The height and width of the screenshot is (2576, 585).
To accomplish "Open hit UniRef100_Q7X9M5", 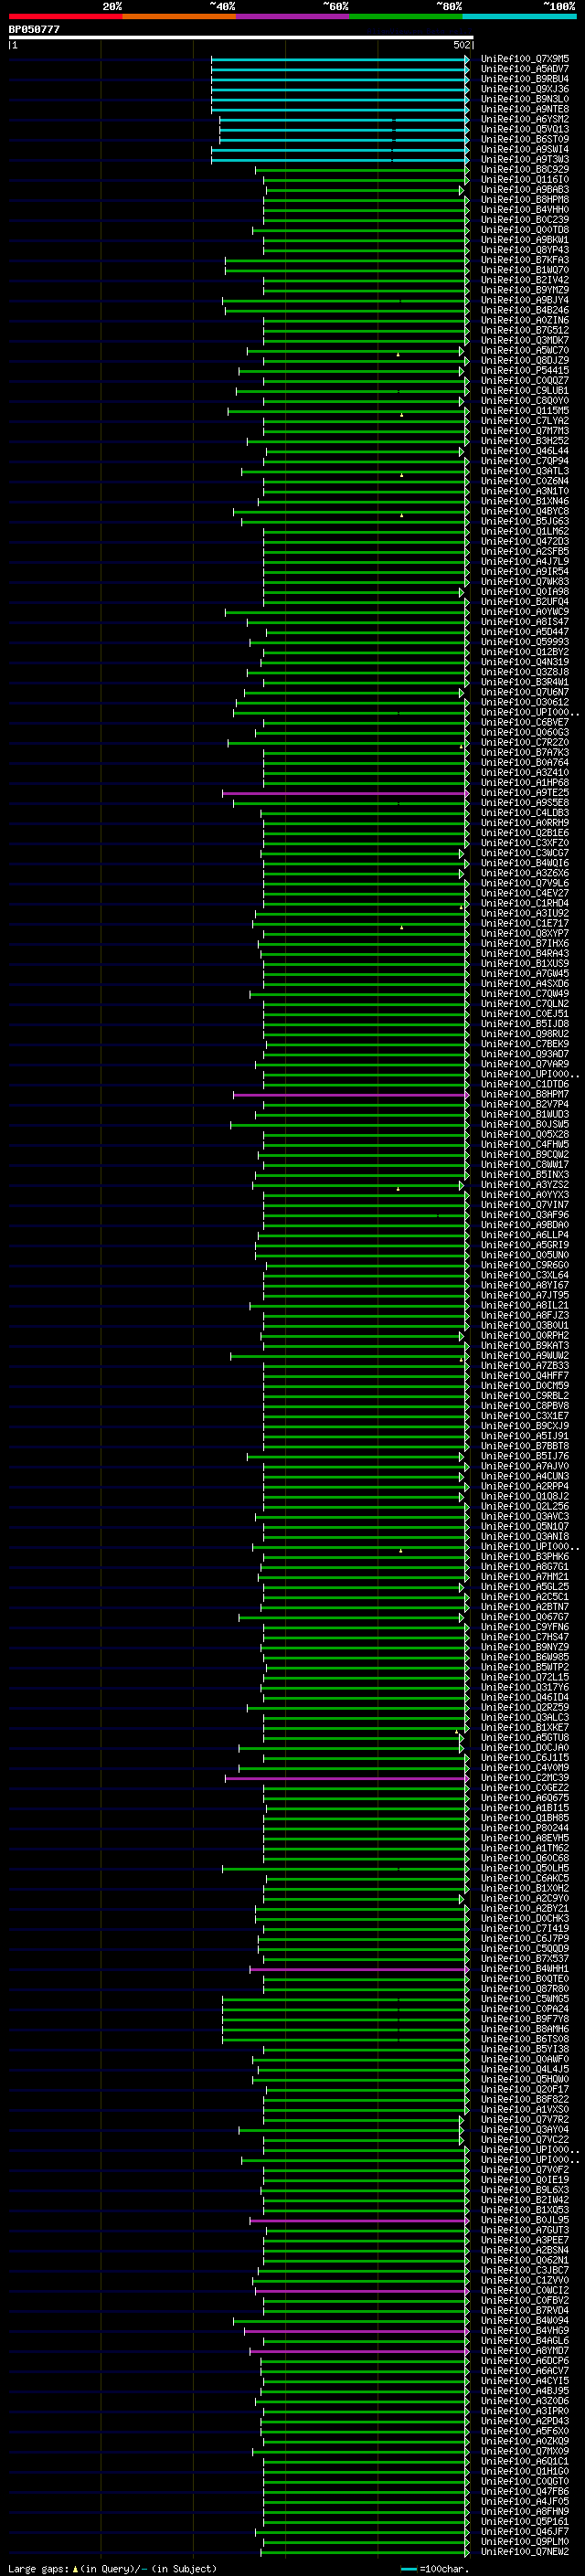I will click(525, 59).
